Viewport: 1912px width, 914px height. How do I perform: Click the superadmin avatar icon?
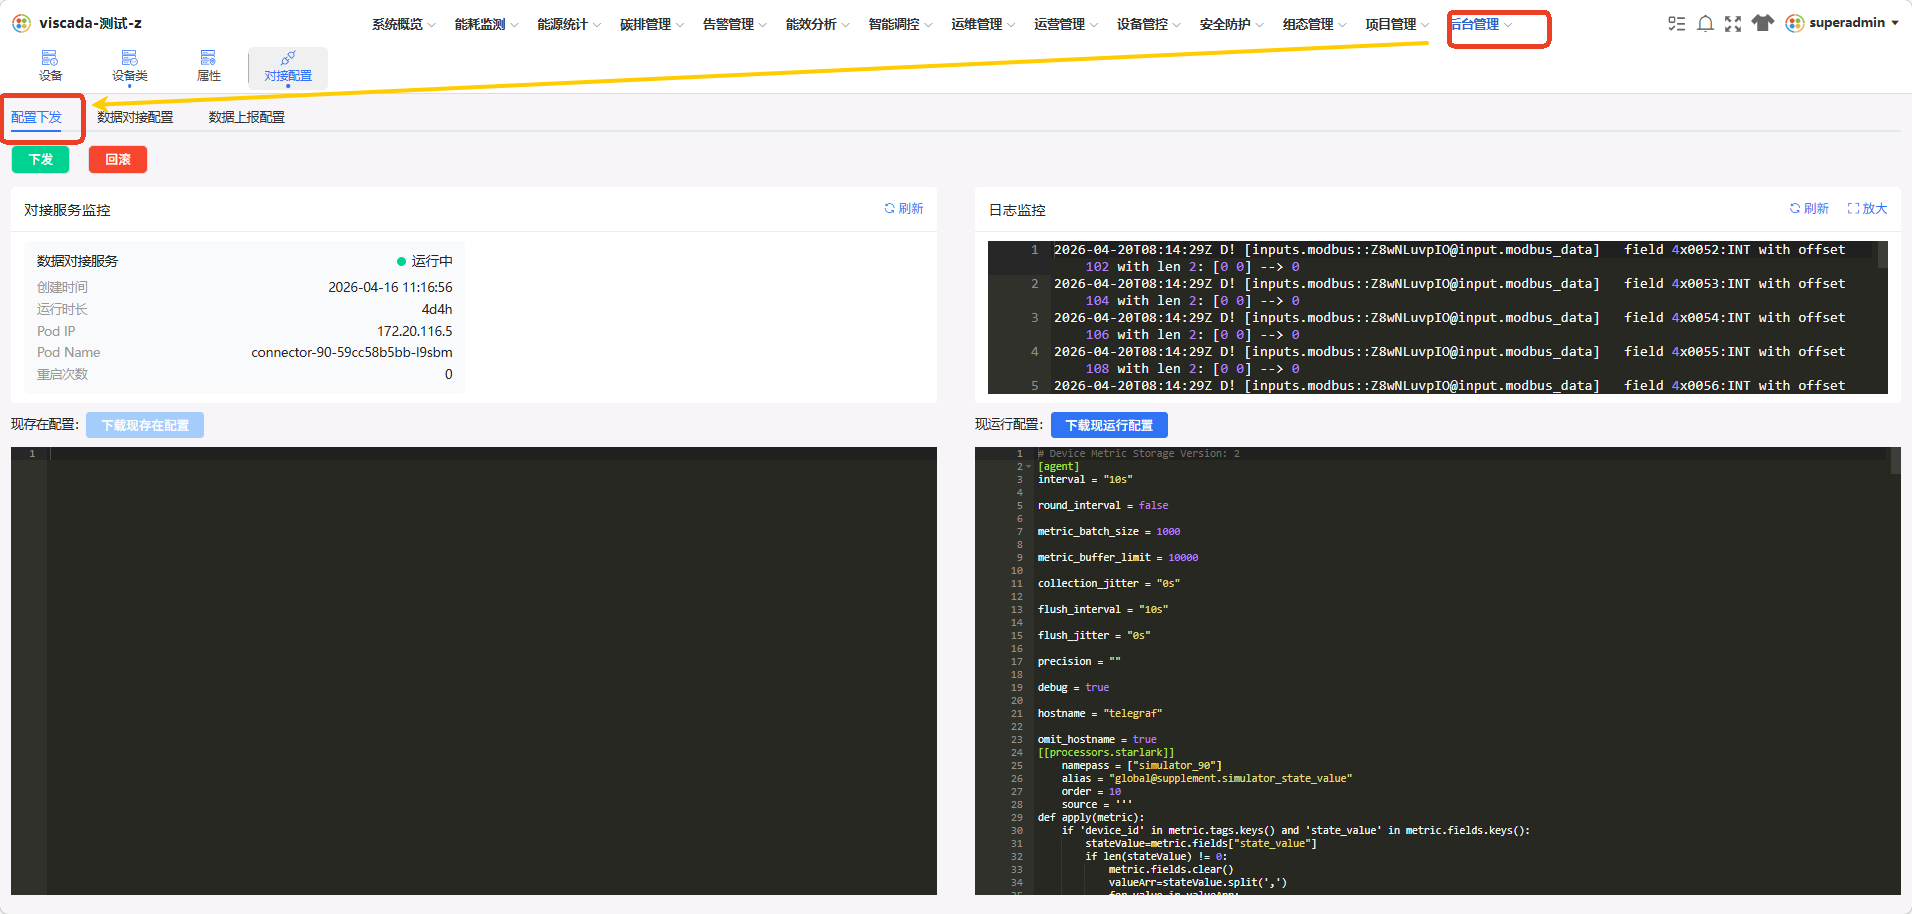click(1795, 23)
